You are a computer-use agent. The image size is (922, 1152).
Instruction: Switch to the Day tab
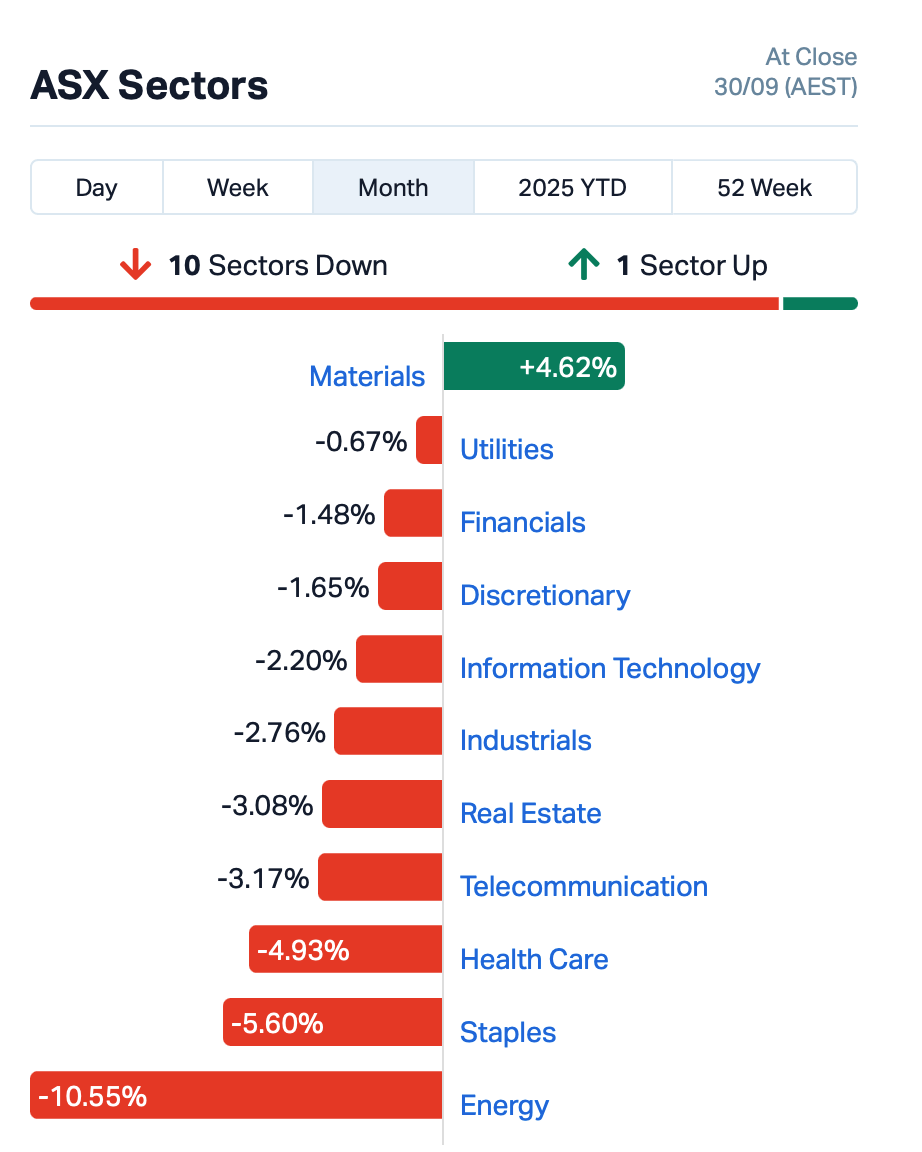97,188
